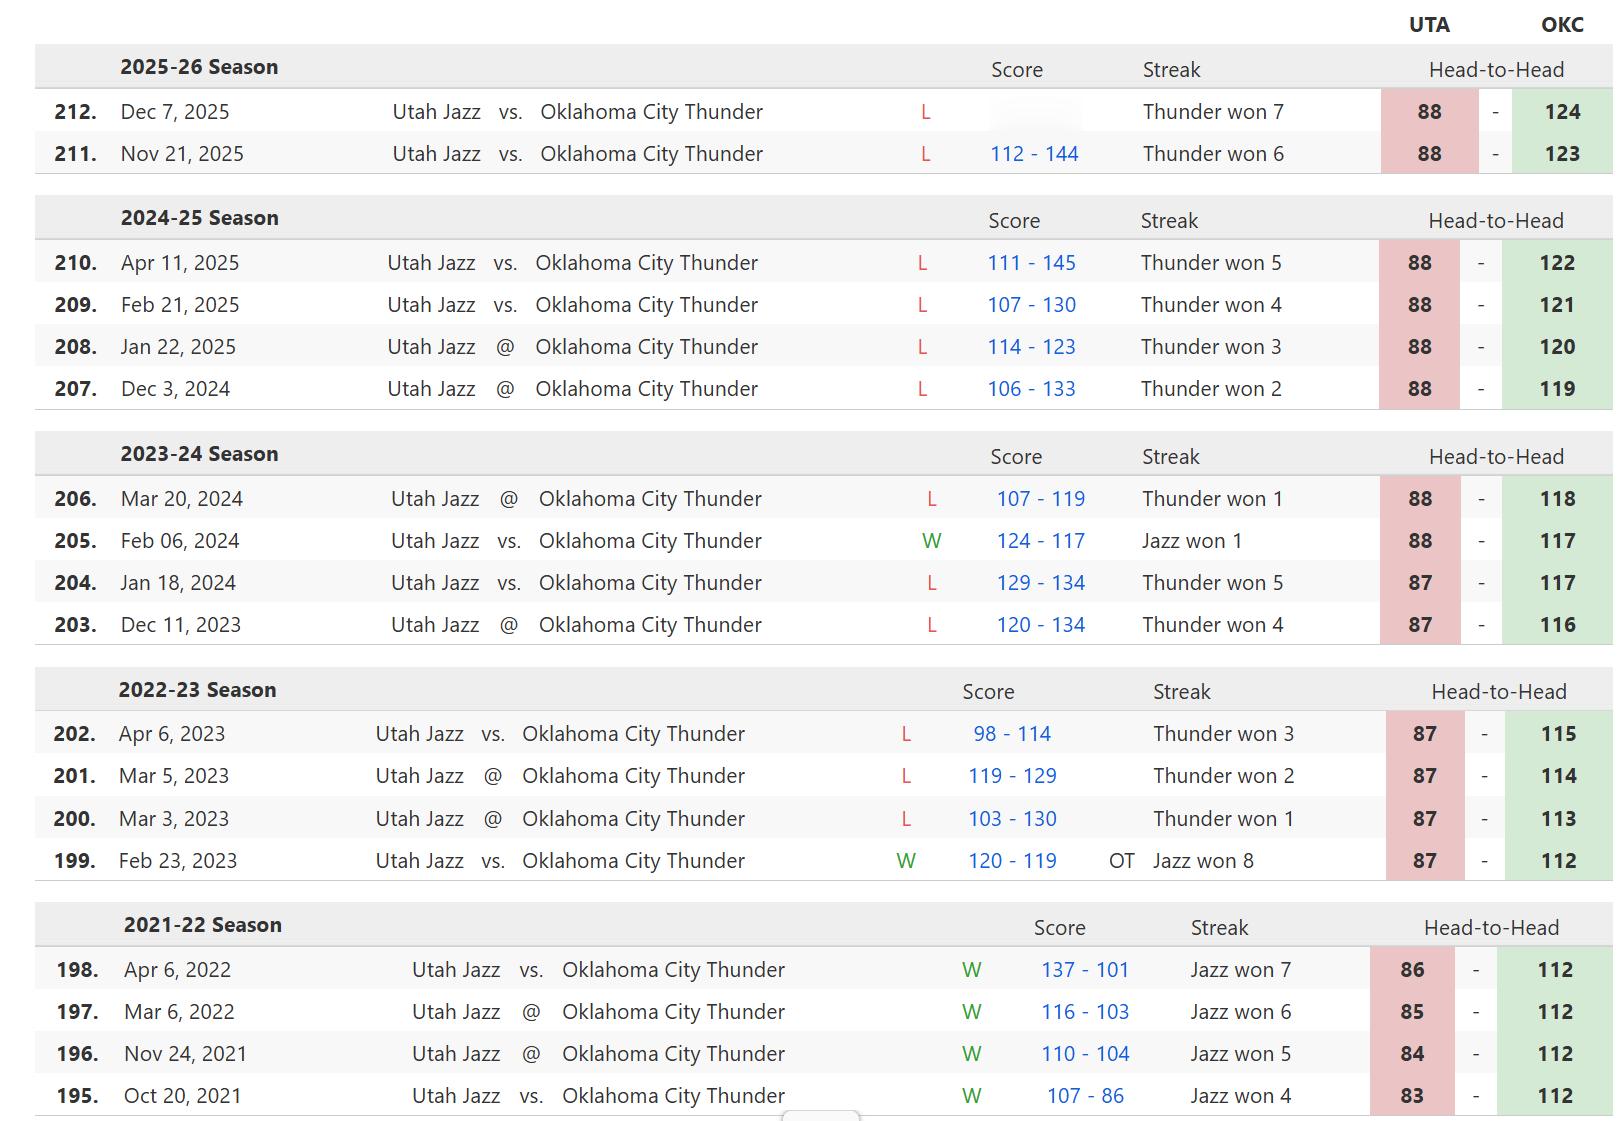Click the 2025-26 Season header row
The image size is (1619, 1121).
[199, 67]
